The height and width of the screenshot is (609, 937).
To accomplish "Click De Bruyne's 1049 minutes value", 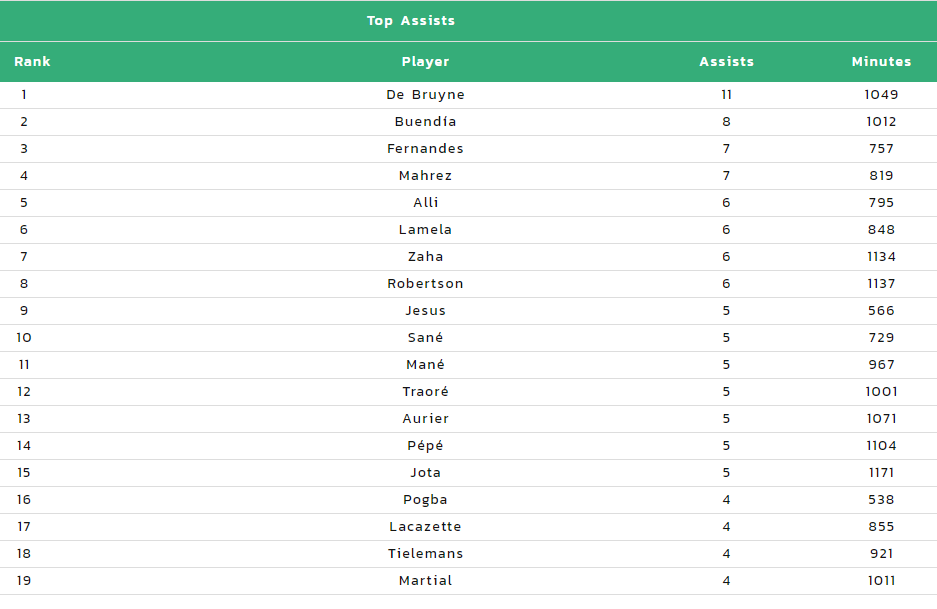I will point(881,94).
